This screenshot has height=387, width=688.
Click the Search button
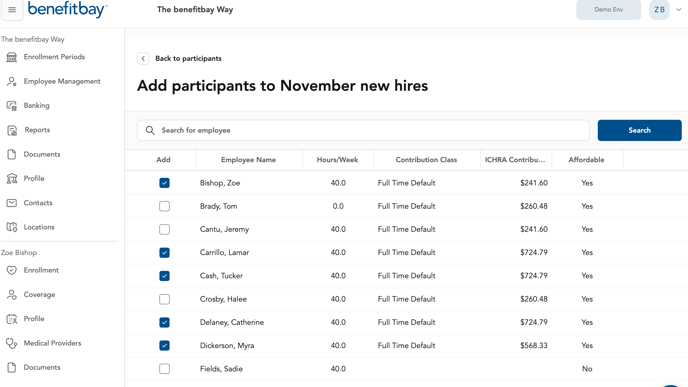(639, 130)
